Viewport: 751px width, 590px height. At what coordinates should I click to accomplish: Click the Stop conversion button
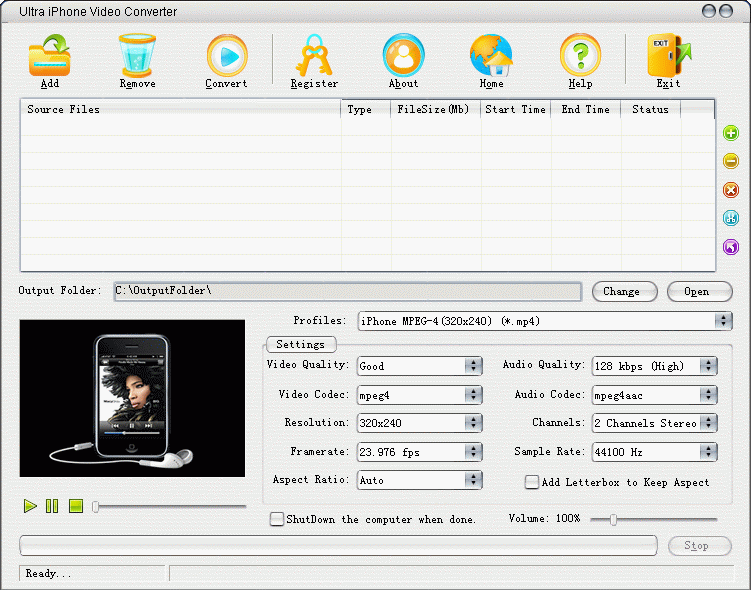point(699,545)
